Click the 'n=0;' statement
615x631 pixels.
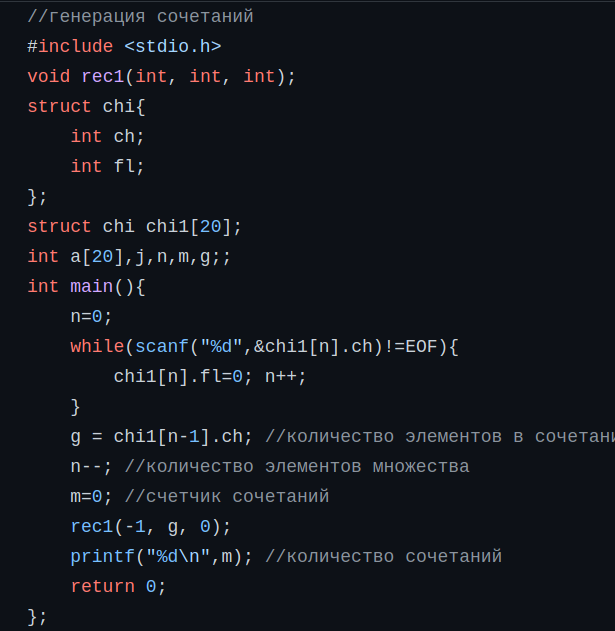pos(91,317)
